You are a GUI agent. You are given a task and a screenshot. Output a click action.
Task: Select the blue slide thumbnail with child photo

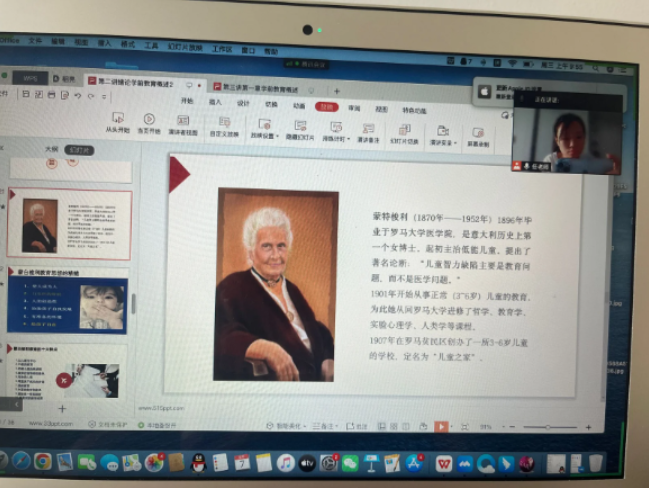tap(70, 302)
